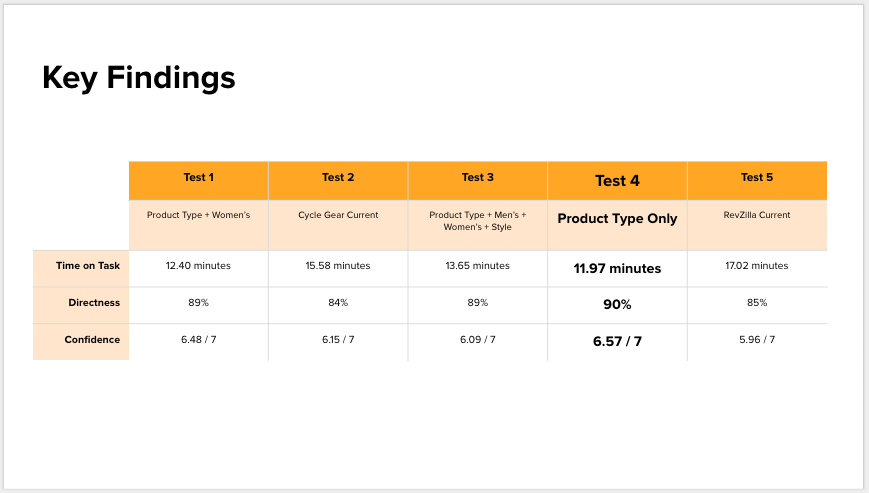The image size is (869, 493).
Task: Click the Directness row label
Action: point(93,302)
